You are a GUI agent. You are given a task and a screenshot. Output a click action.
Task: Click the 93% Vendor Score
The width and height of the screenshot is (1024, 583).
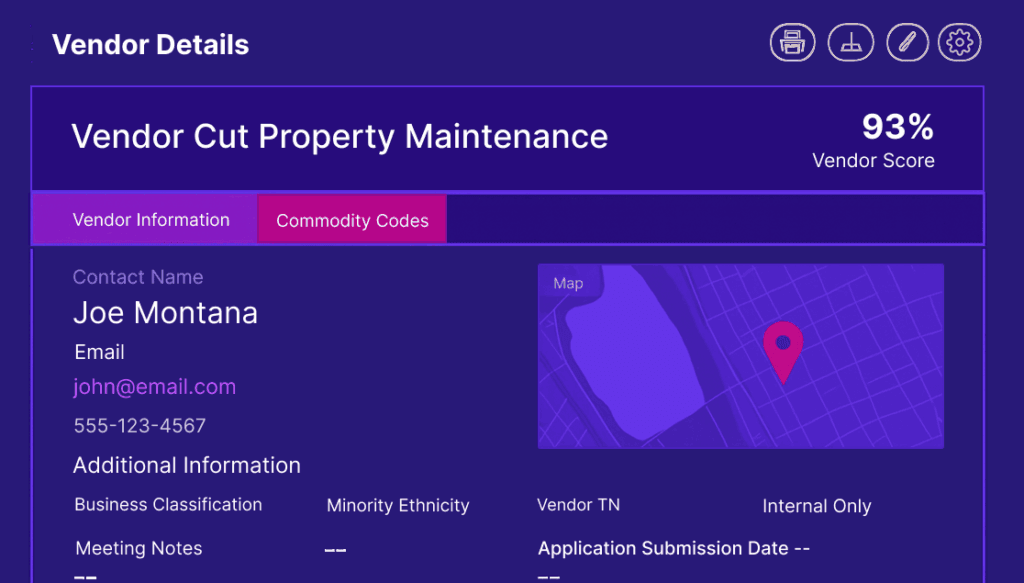point(897,127)
